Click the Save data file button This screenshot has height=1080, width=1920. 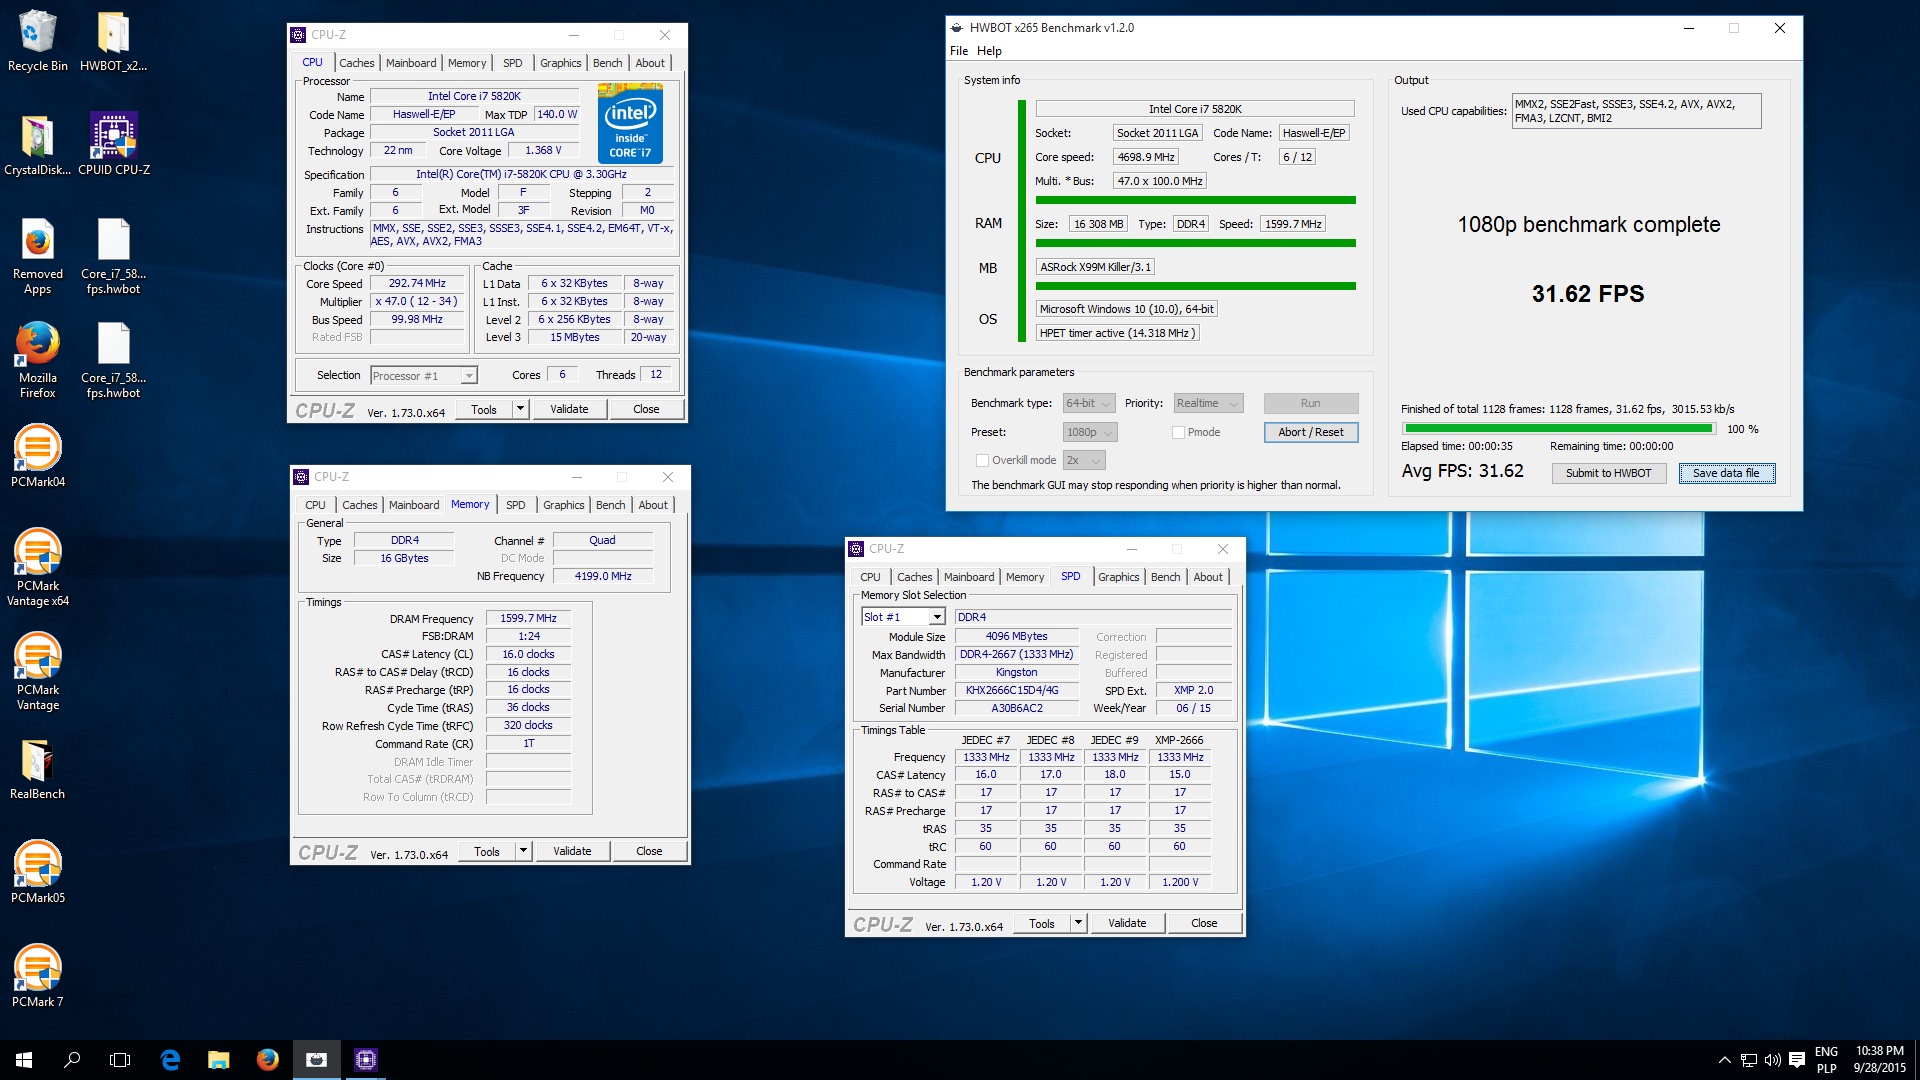(1726, 473)
